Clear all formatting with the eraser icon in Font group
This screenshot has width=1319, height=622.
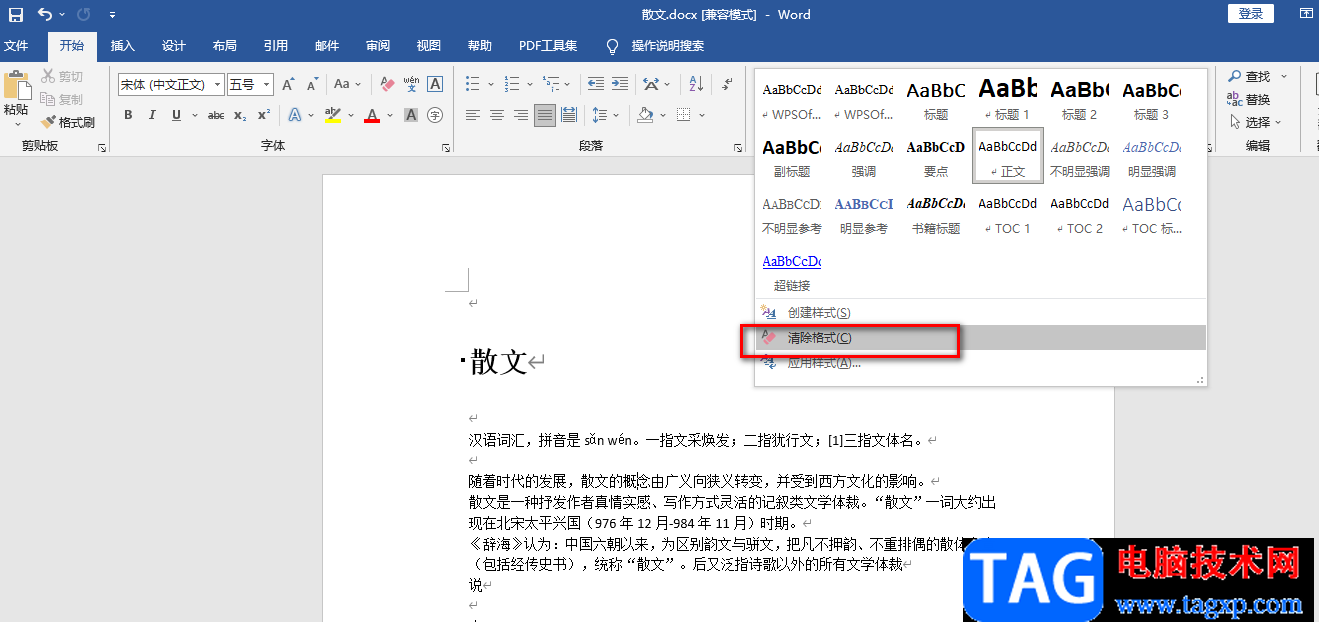388,85
